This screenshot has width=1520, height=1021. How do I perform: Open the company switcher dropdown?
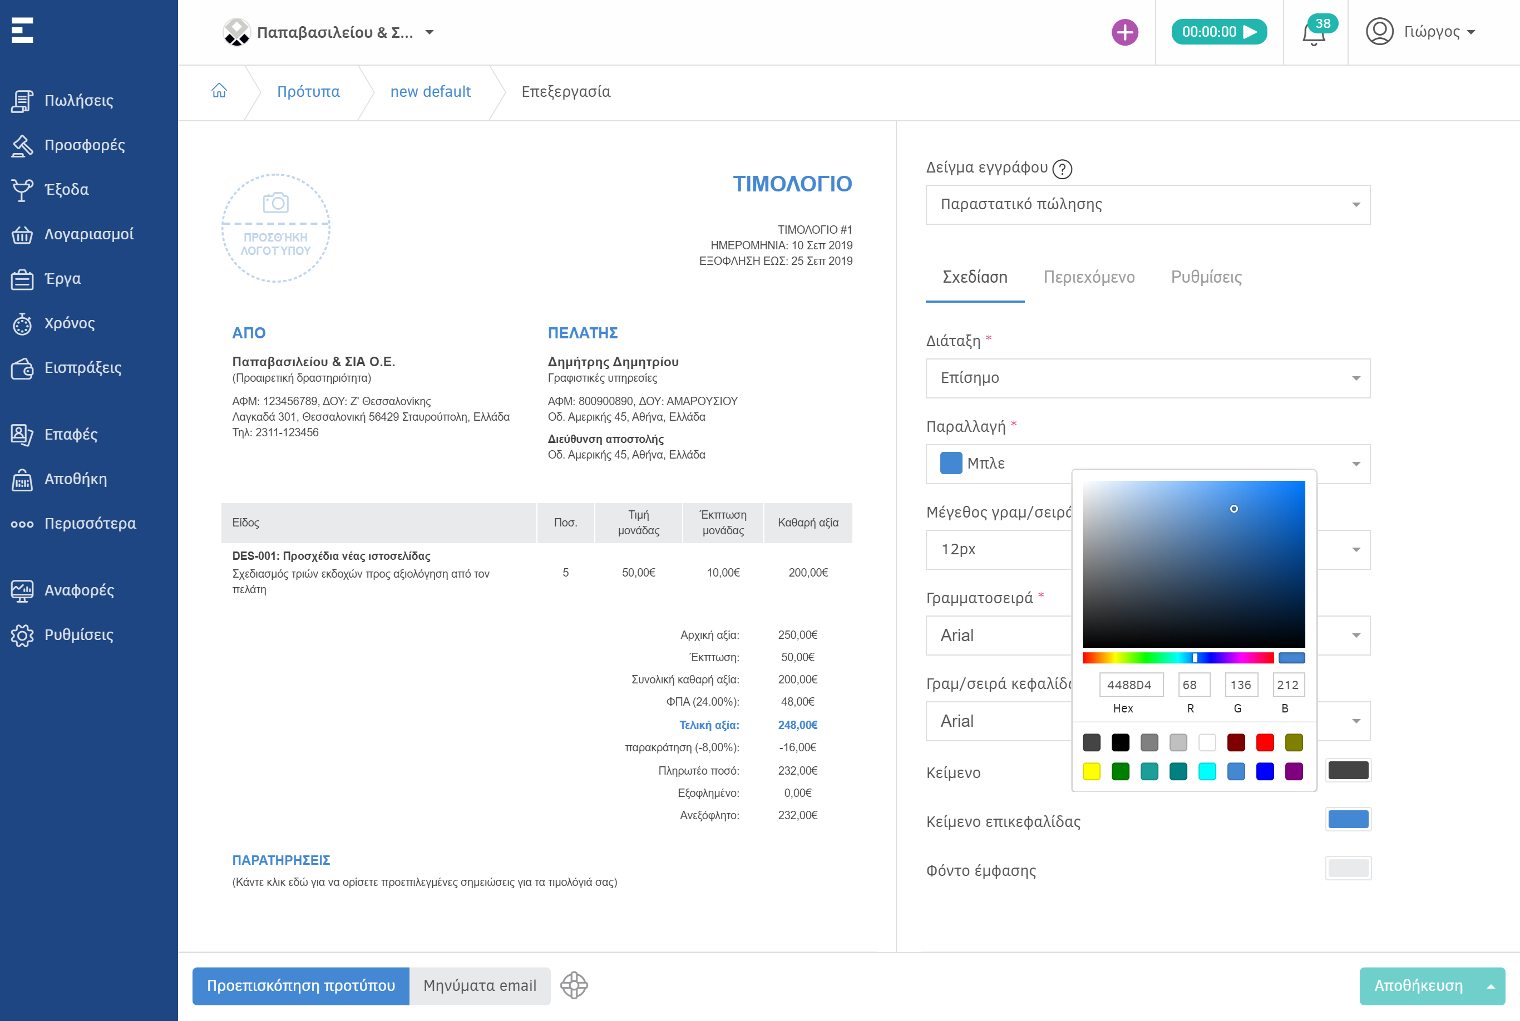click(x=329, y=32)
